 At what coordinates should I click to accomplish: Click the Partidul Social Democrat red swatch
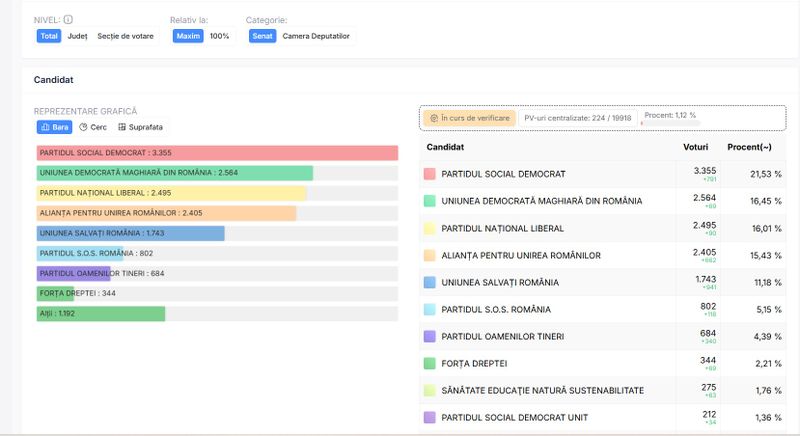[430, 174]
